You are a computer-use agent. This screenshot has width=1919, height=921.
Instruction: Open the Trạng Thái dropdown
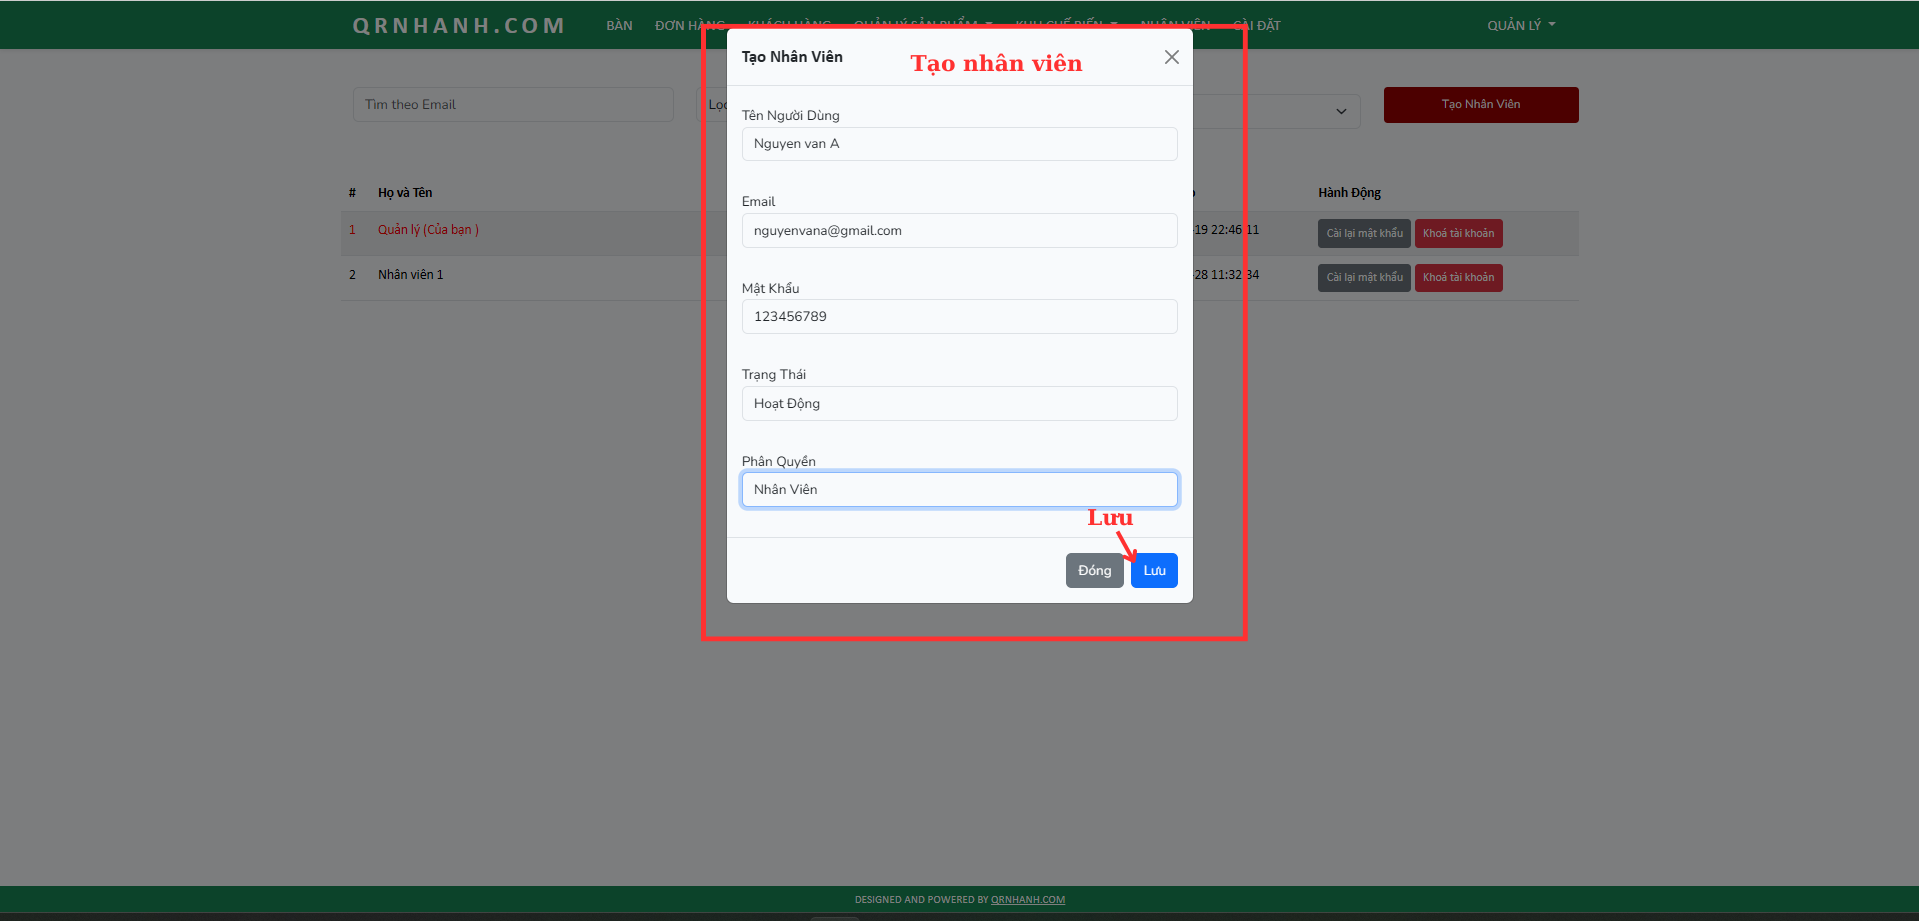coord(959,403)
